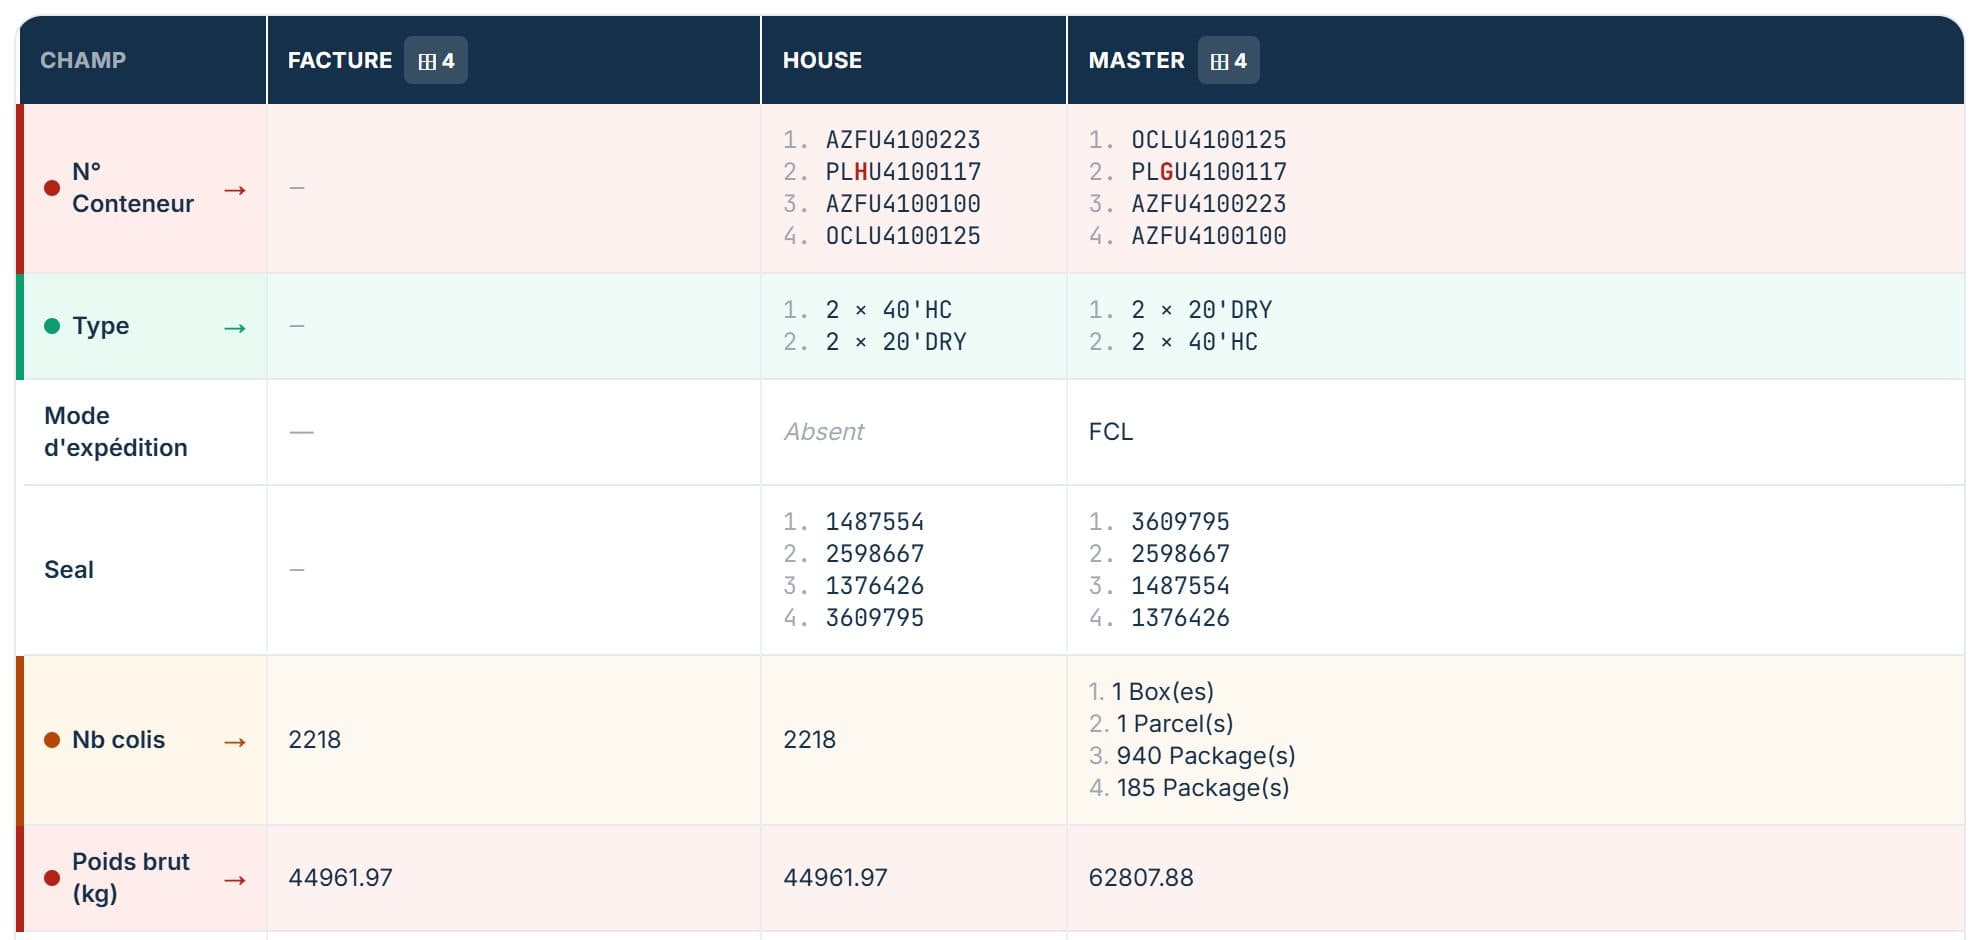The image size is (1980, 940).
Task: Click the red status dot for N° Conteneur
Action: (52, 188)
